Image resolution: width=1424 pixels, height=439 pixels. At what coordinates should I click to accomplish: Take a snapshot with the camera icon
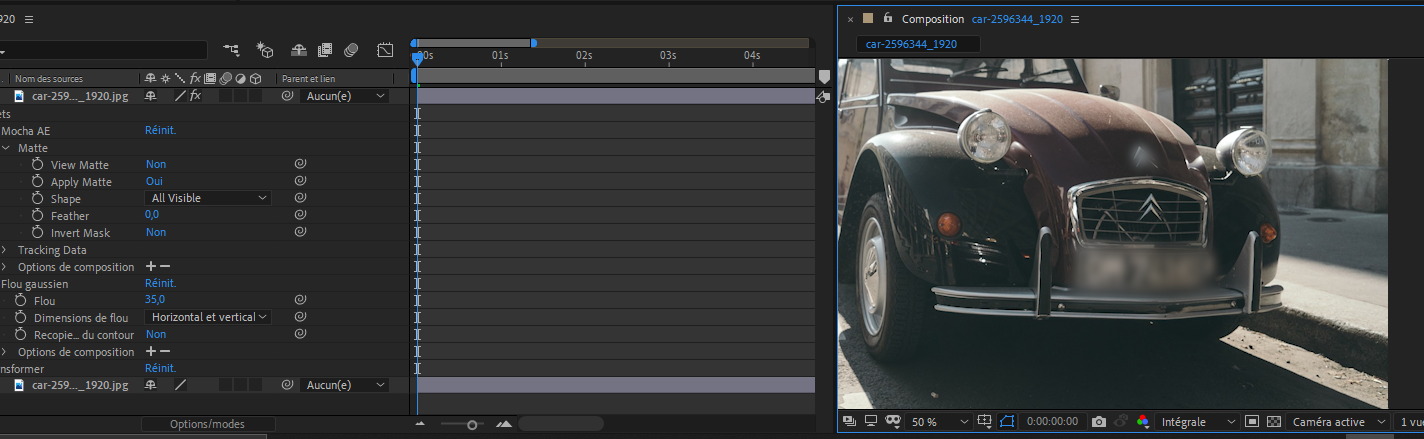[x=1099, y=422]
